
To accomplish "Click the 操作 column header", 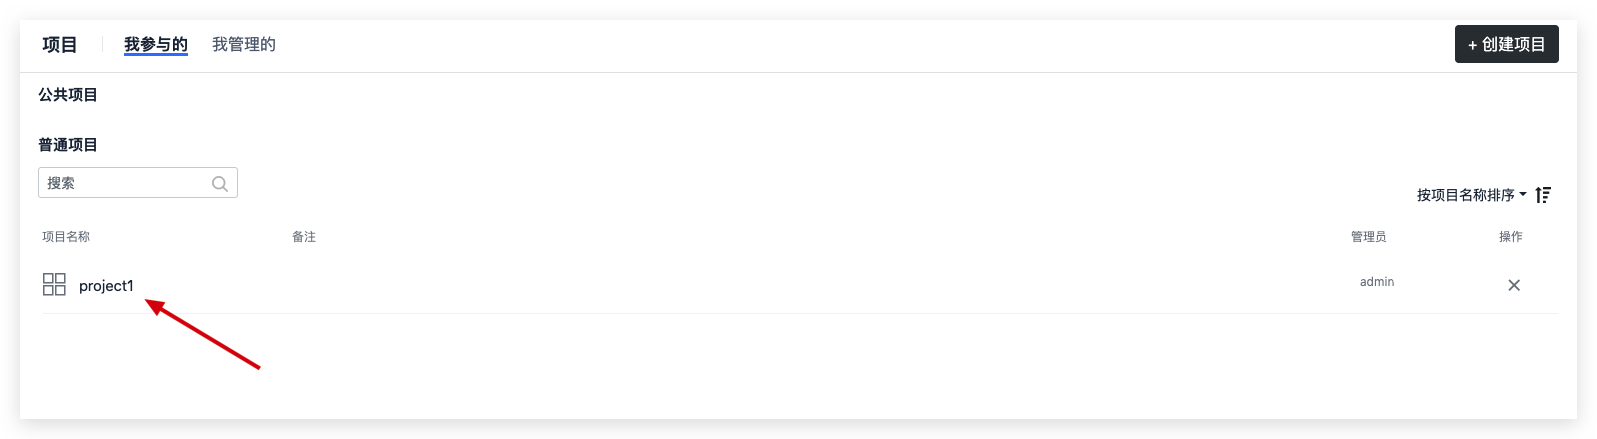I will tap(1510, 237).
